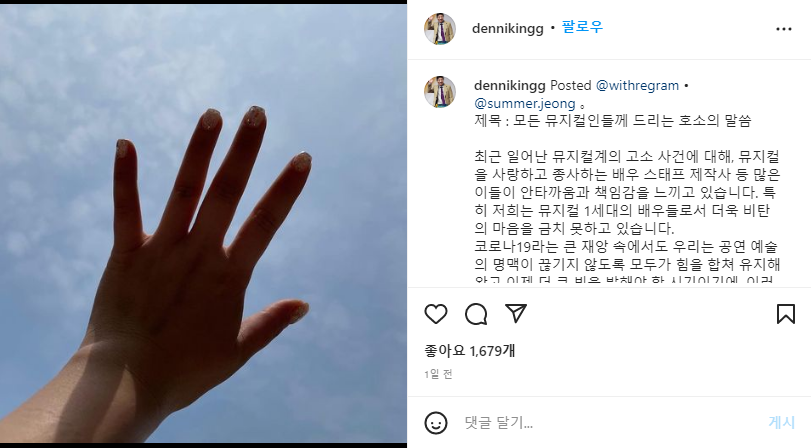Open the emoji picker smiley icon
The image size is (811, 448).
point(435,423)
